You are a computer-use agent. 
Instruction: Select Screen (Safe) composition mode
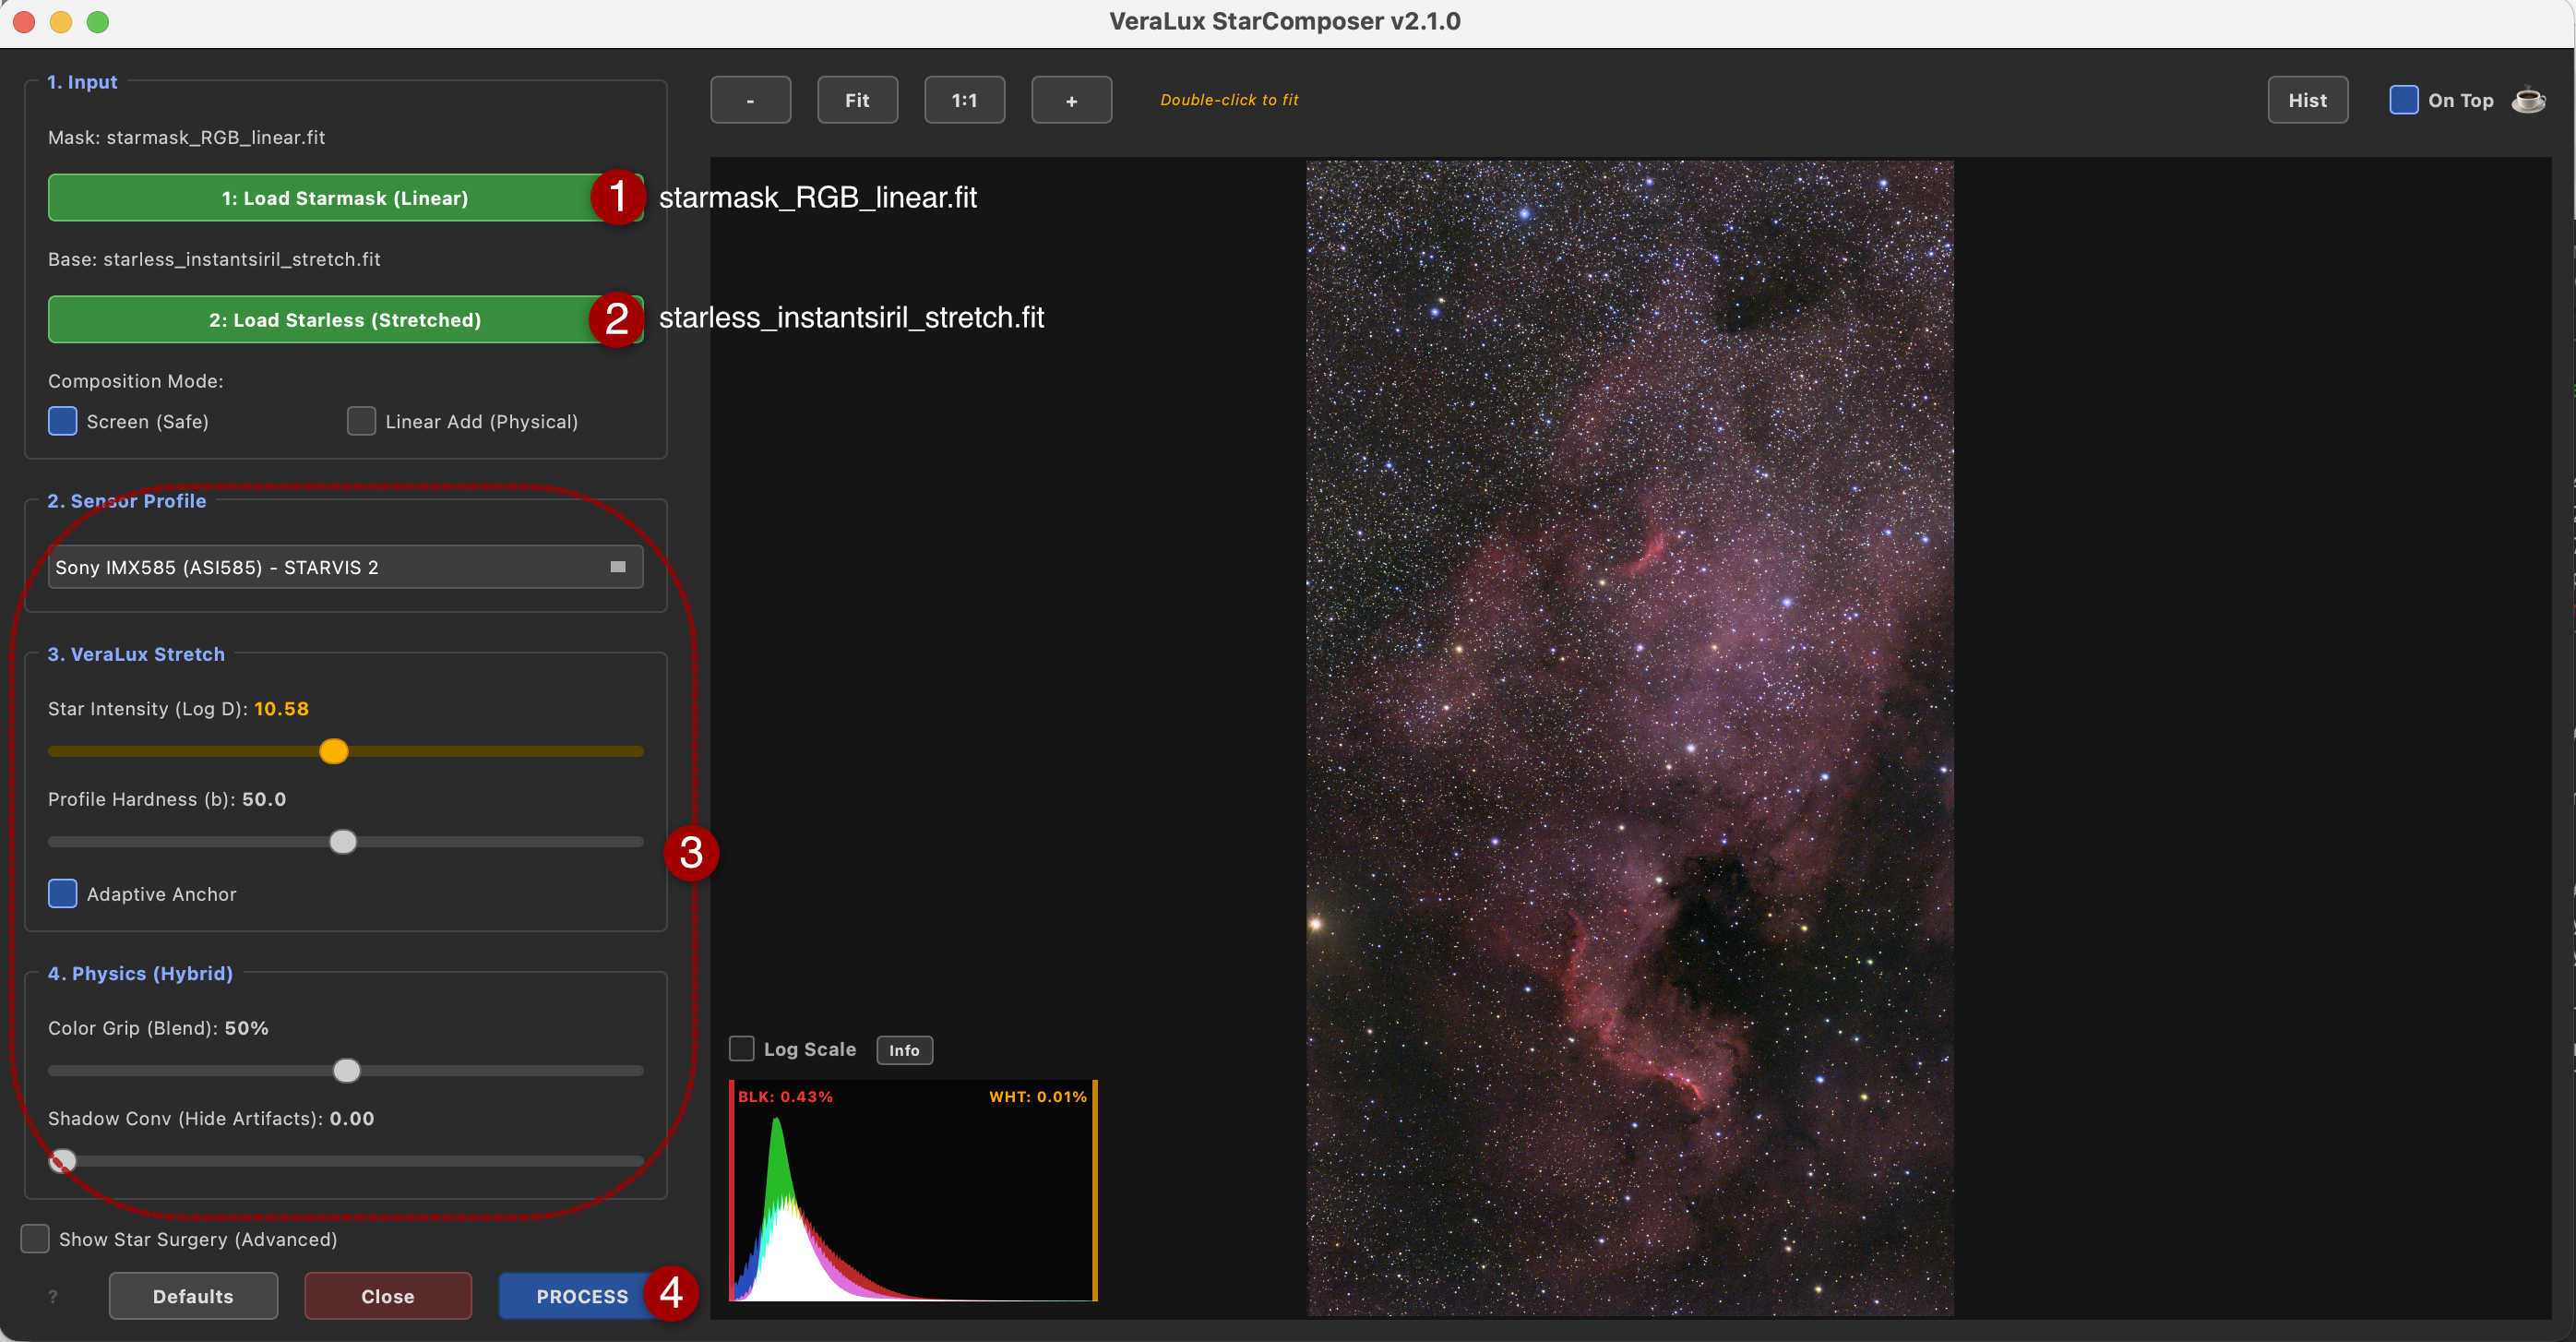click(x=62, y=421)
